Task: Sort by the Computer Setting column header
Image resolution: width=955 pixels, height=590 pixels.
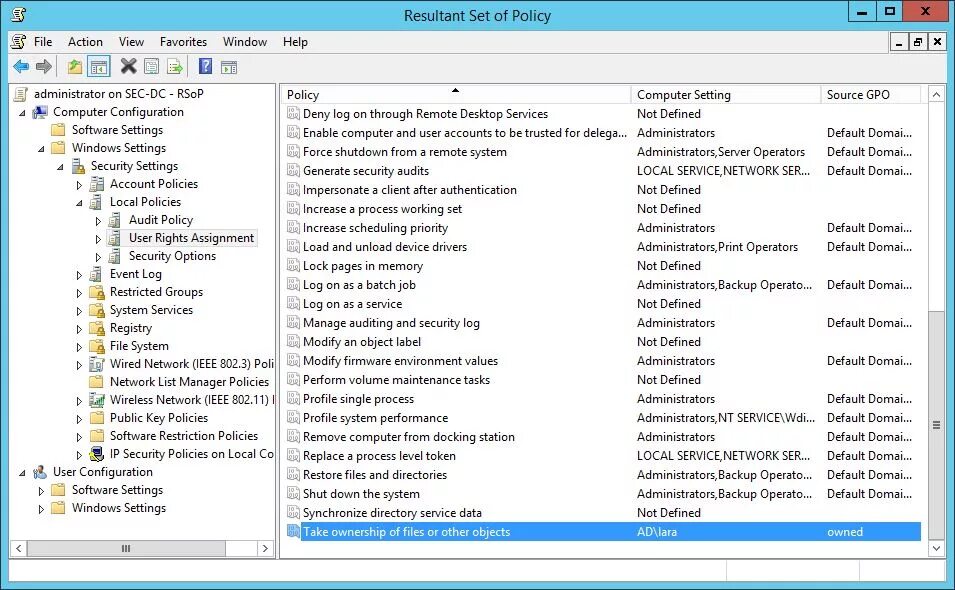Action: pos(726,94)
